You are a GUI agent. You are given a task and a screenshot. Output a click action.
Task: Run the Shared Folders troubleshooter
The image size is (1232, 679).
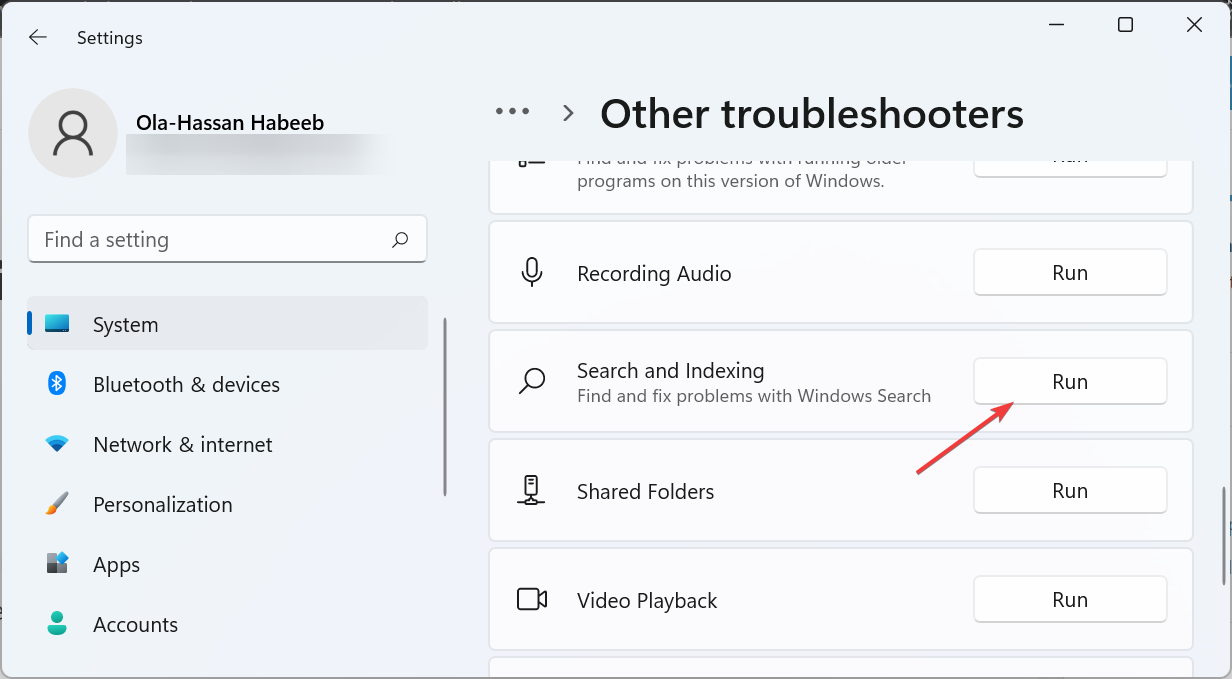coord(1070,490)
